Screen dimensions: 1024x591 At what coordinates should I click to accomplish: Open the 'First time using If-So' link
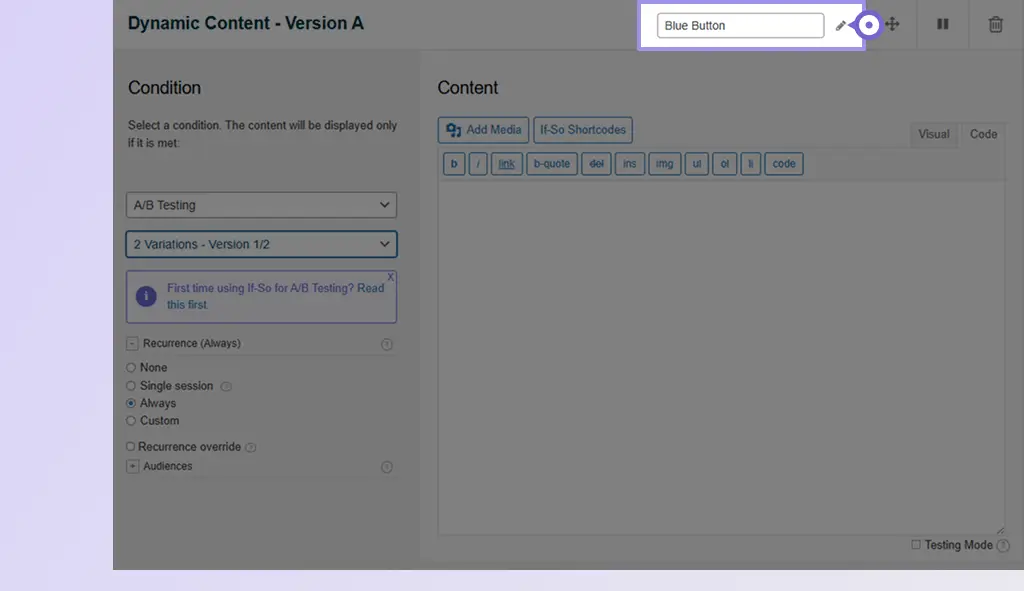(x=275, y=296)
